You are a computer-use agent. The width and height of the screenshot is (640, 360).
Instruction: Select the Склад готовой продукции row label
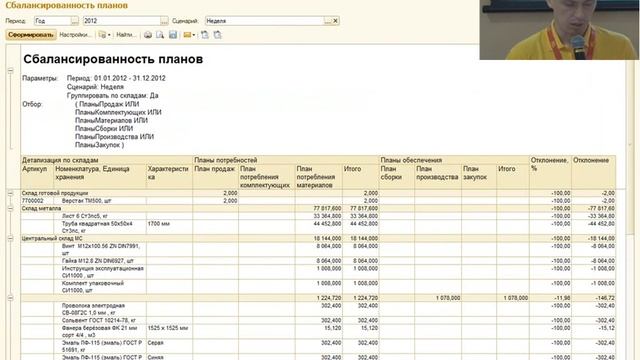tap(55, 193)
